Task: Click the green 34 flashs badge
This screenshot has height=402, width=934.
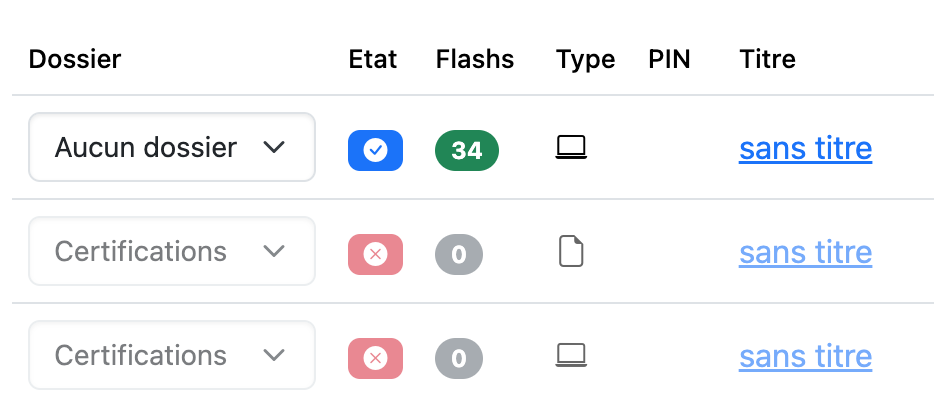Action: (x=467, y=150)
